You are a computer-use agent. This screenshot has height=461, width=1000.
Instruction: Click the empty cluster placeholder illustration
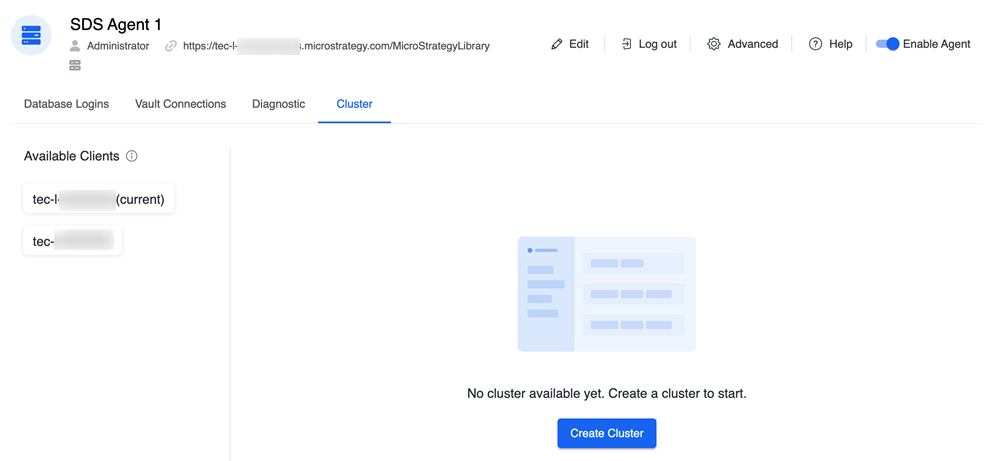tap(606, 294)
